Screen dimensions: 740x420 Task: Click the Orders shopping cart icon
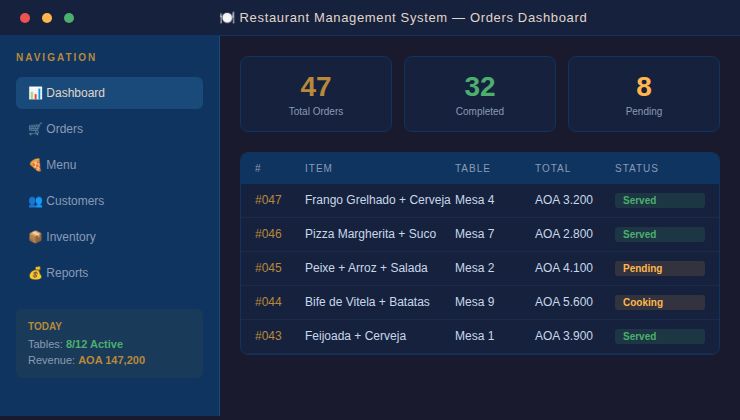(x=35, y=129)
